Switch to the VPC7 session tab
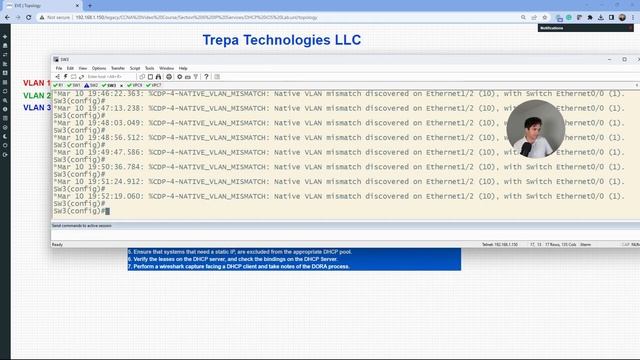The width and height of the screenshot is (640, 360). tap(154, 85)
